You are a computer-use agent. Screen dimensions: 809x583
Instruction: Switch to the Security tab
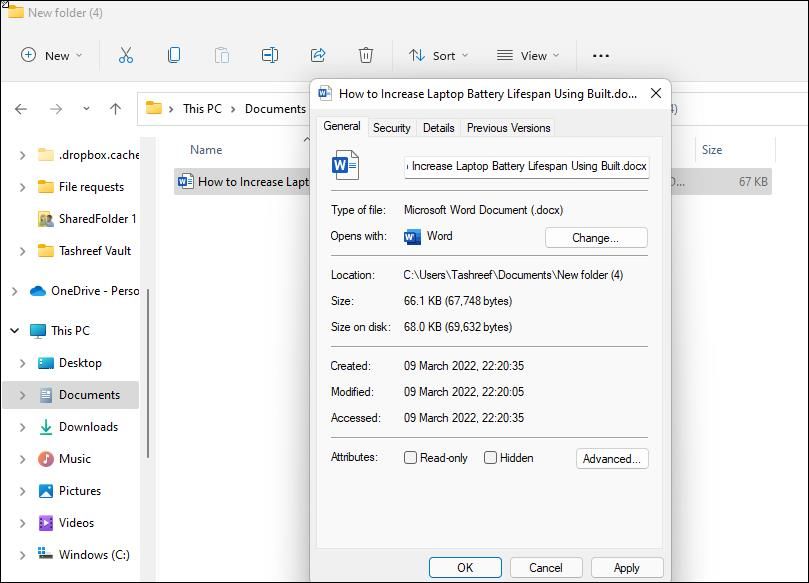coord(391,127)
